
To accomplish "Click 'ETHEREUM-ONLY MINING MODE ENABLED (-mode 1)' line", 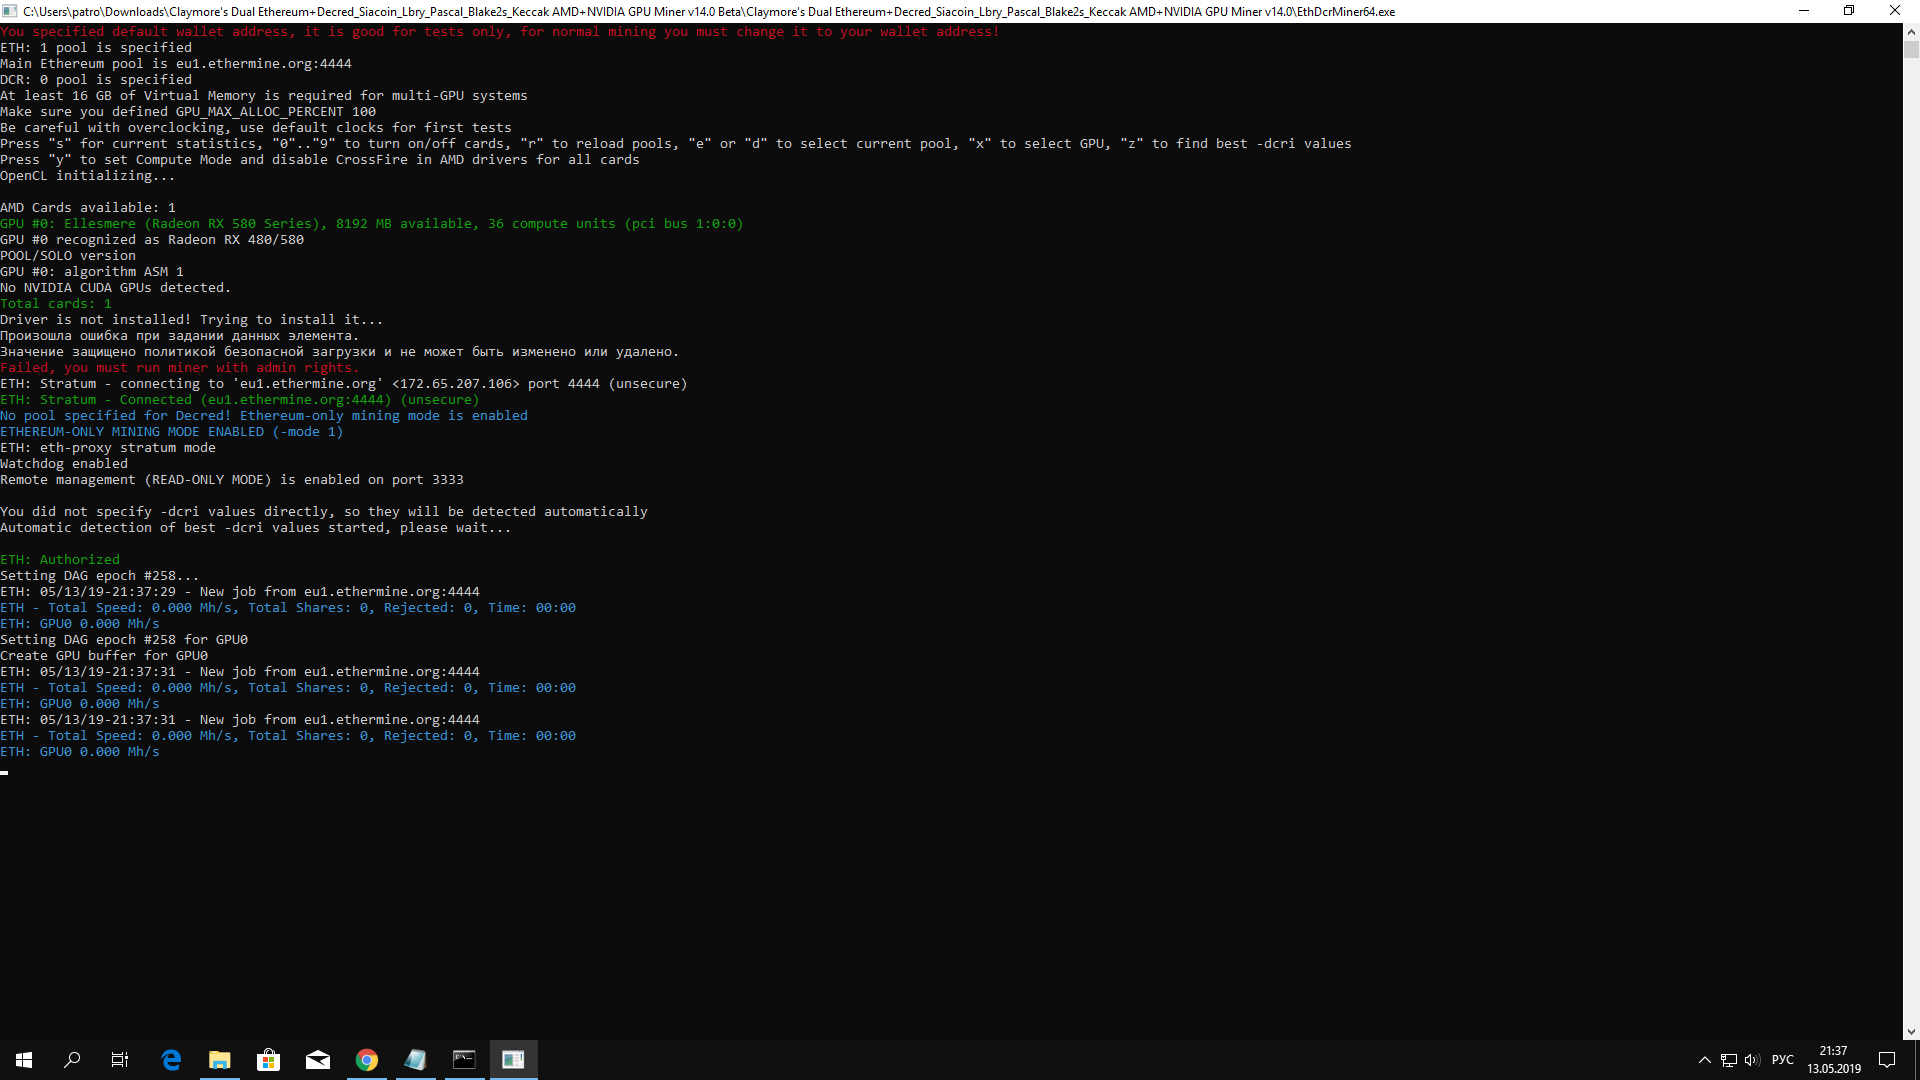I will 172,432.
